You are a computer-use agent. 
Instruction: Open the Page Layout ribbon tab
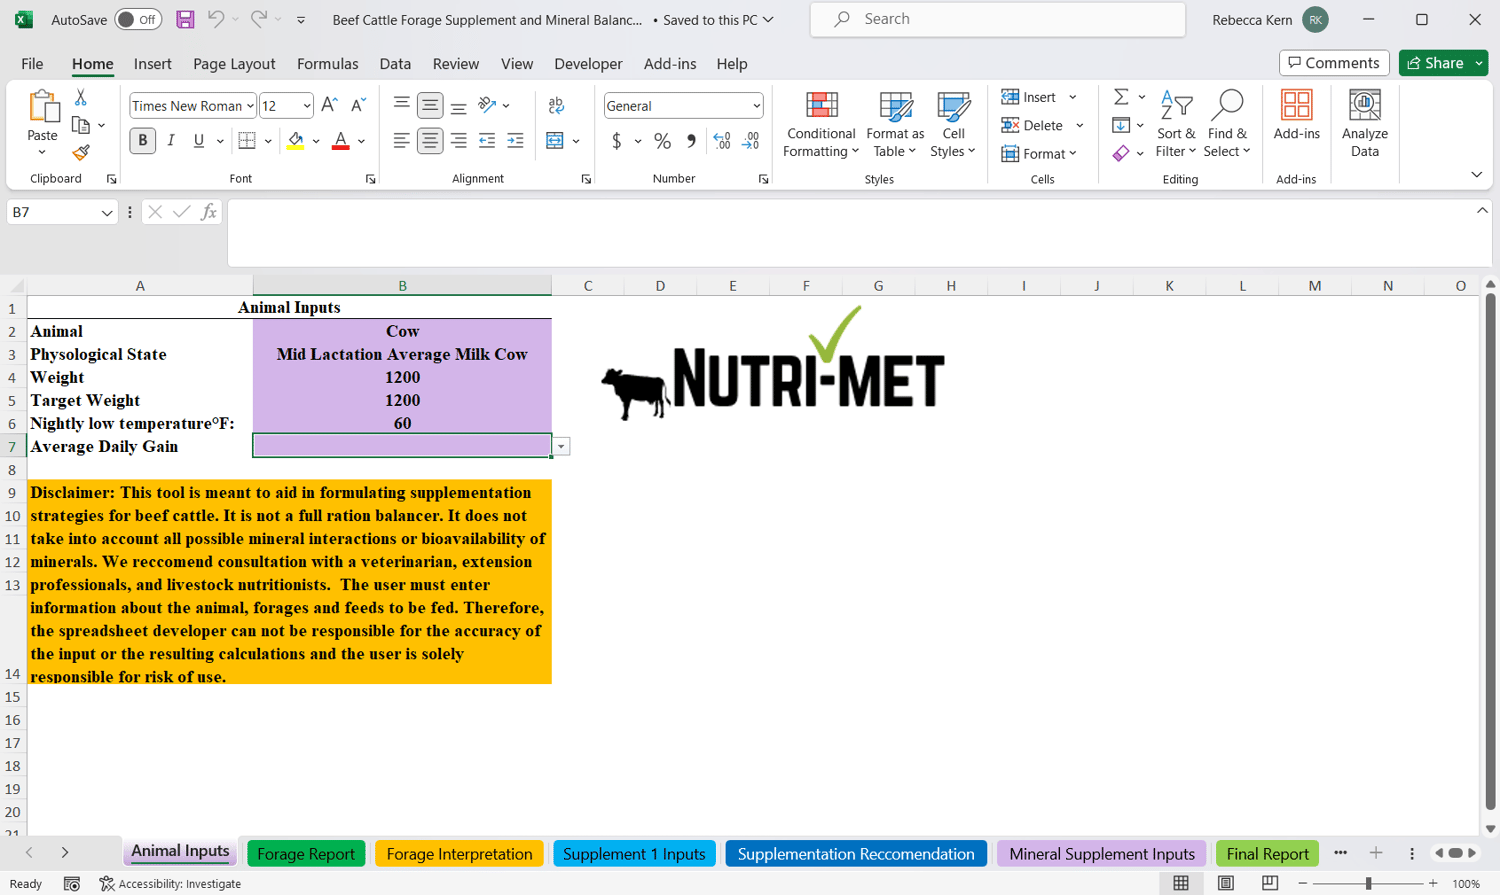[x=234, y=64]
